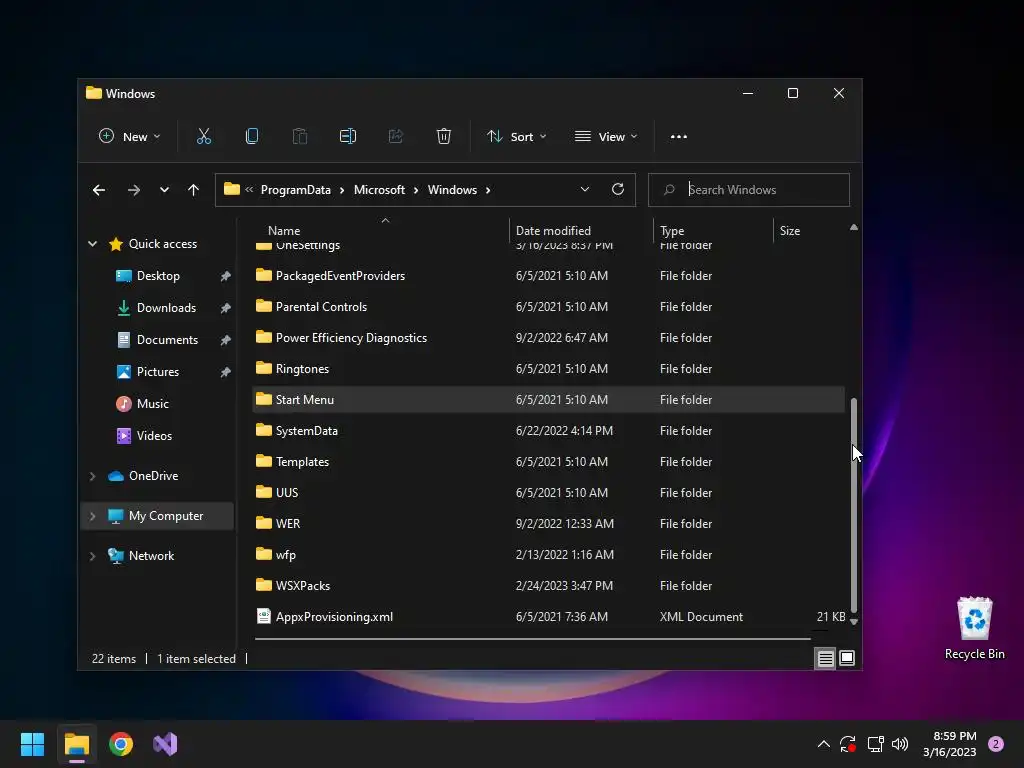The image size is (1024, 768).
Task: Go back with the left arrow
Action: coord(99,190)
